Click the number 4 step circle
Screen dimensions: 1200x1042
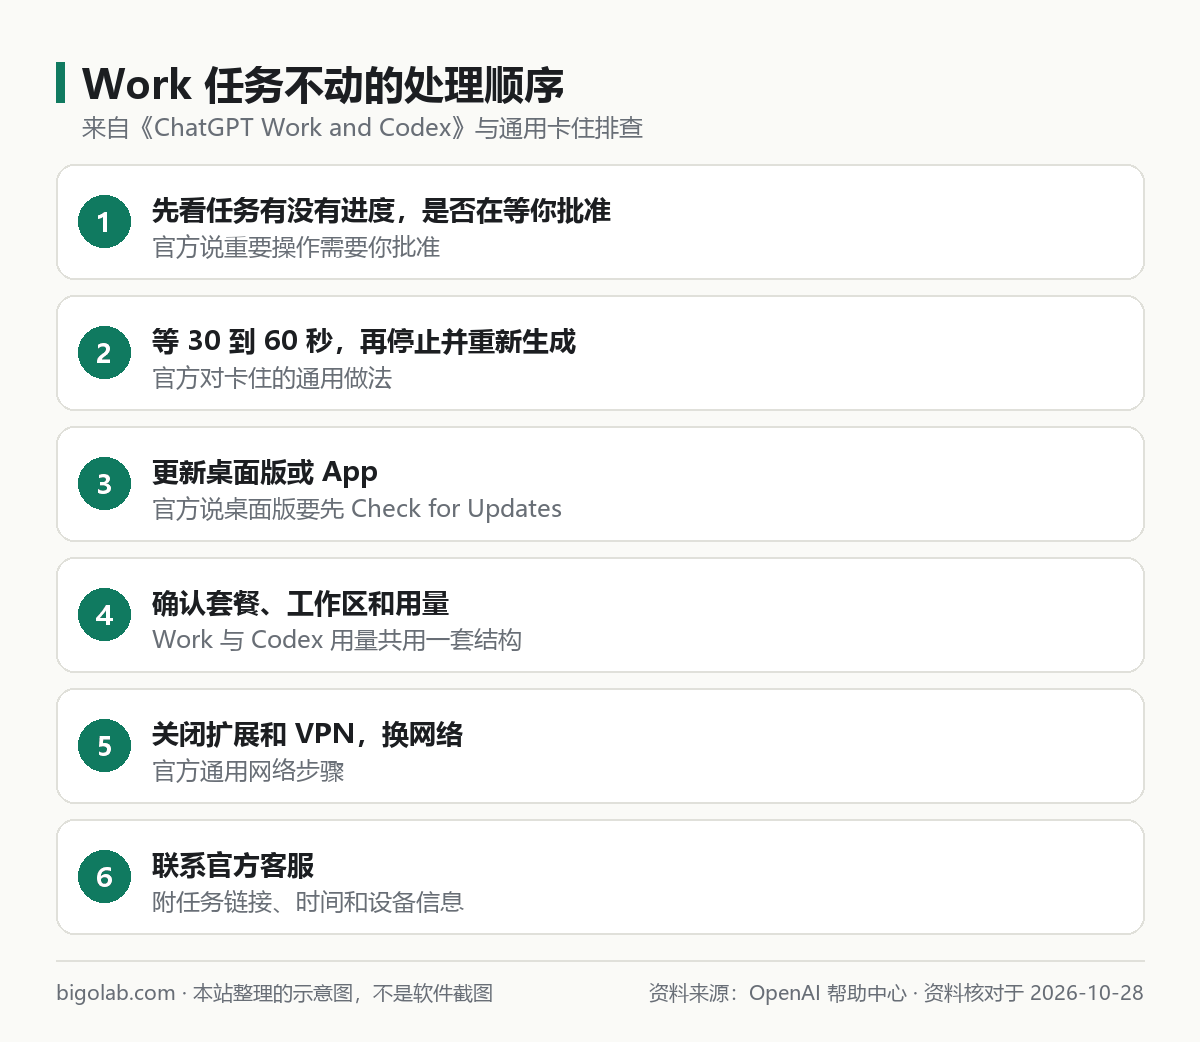(104, 615)
